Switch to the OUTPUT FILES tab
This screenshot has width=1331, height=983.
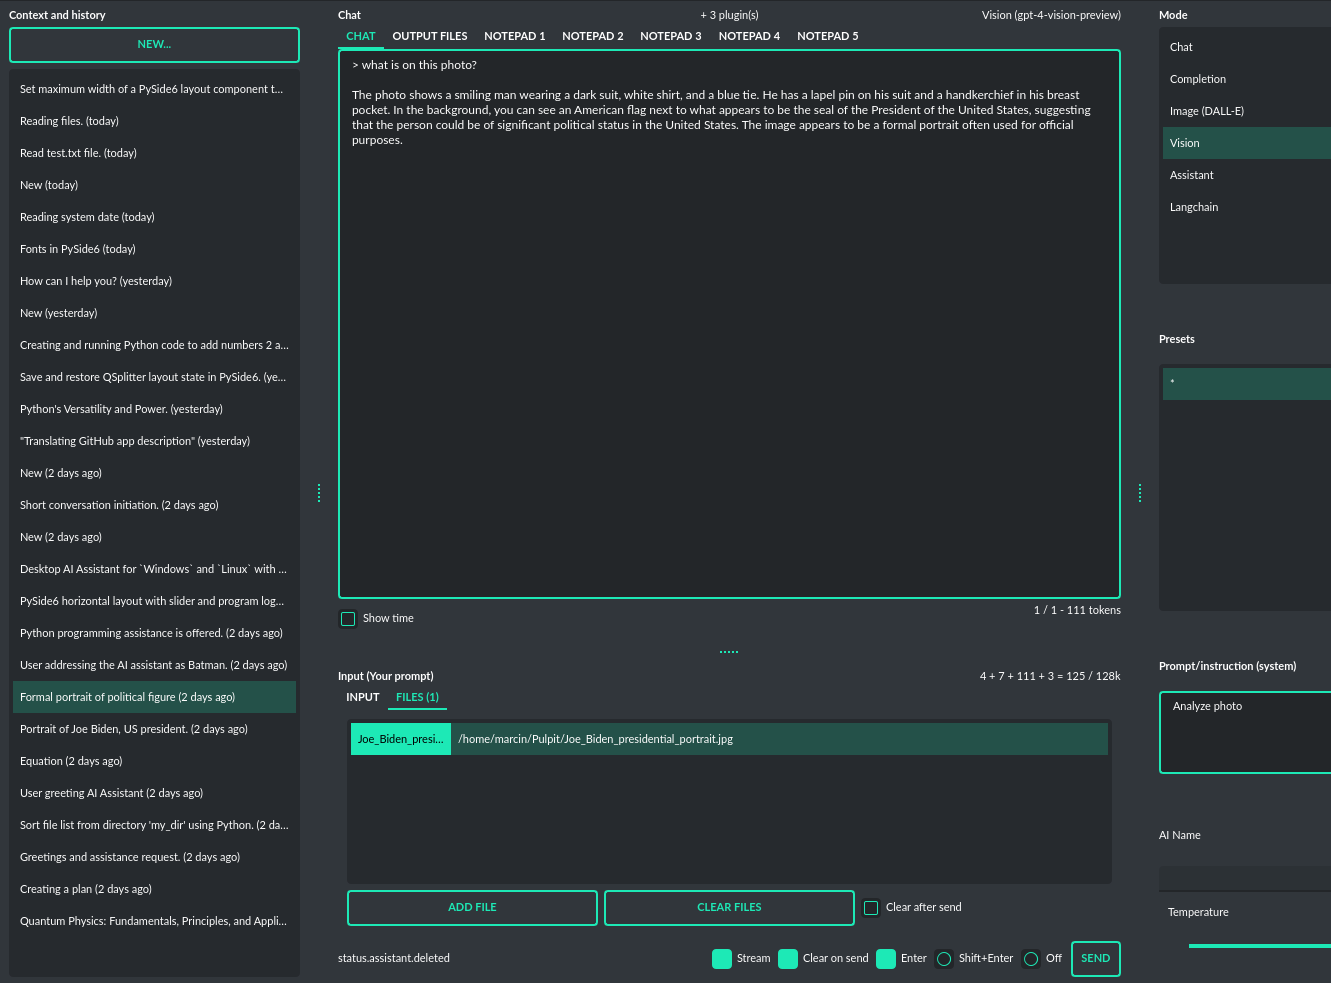click(x=429, y=36)
